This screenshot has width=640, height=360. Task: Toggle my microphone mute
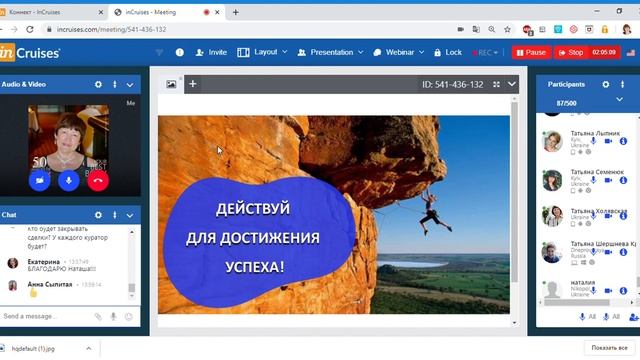(x=69, y=180)
